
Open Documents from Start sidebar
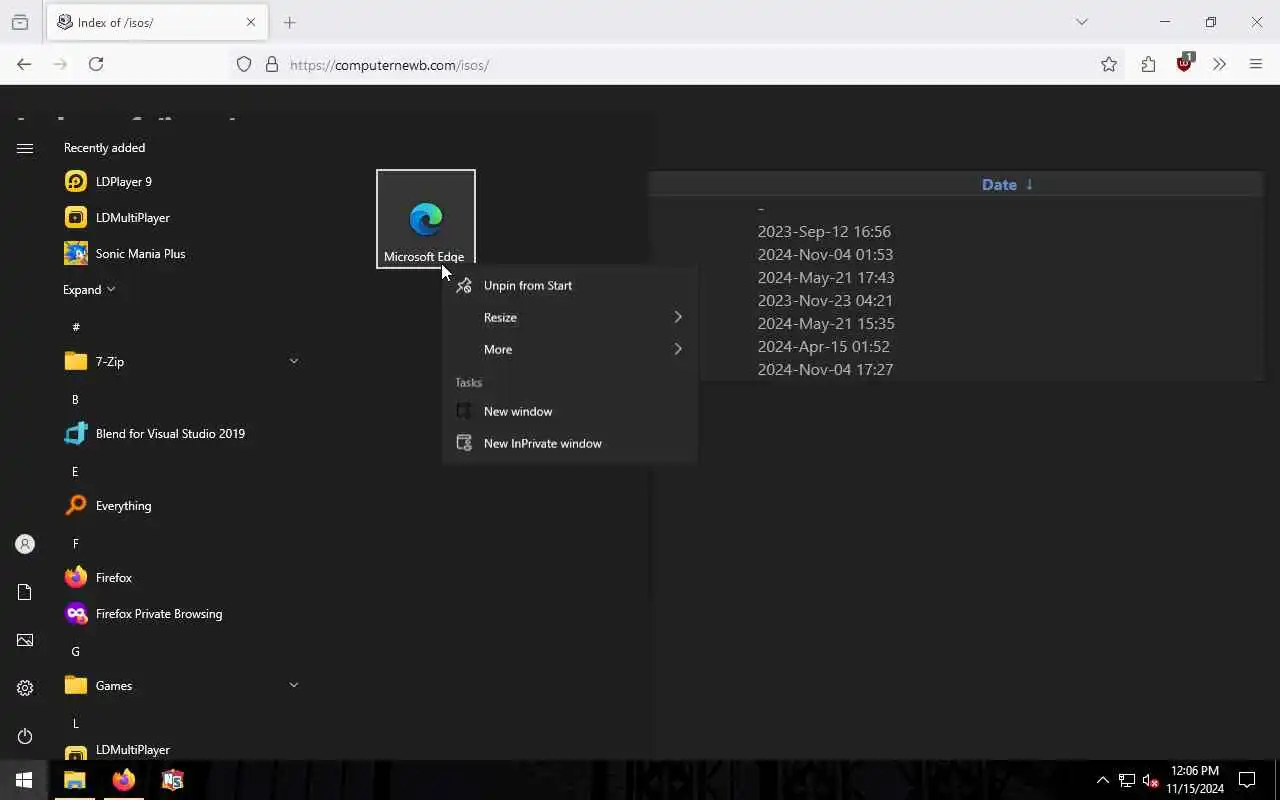pyautogui.click(x=25, y=592)
